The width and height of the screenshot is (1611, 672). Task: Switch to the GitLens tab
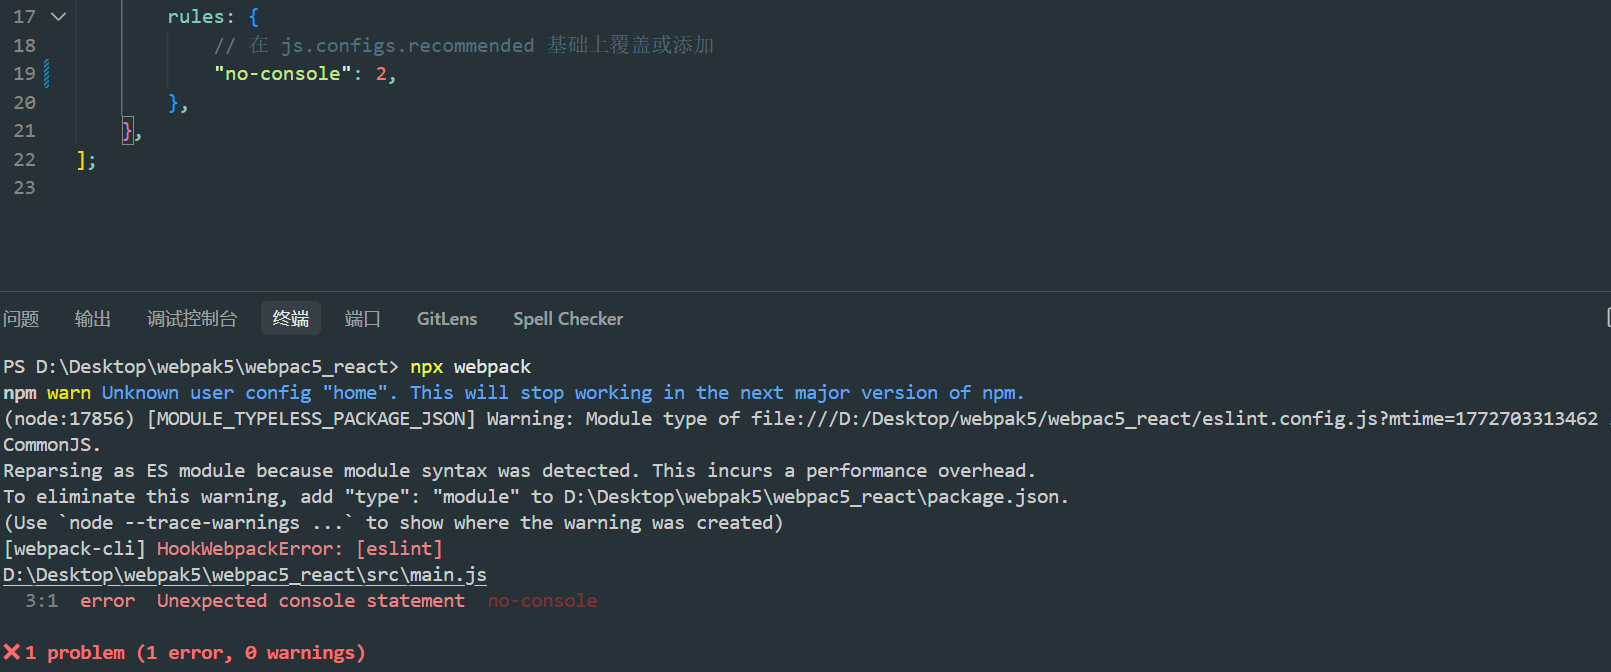click(x=447, y=319)
